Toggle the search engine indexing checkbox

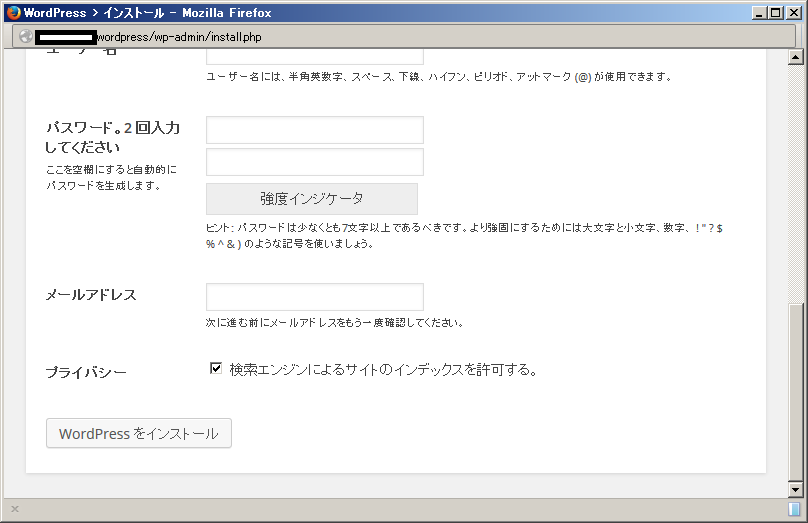tap(216, 368)
